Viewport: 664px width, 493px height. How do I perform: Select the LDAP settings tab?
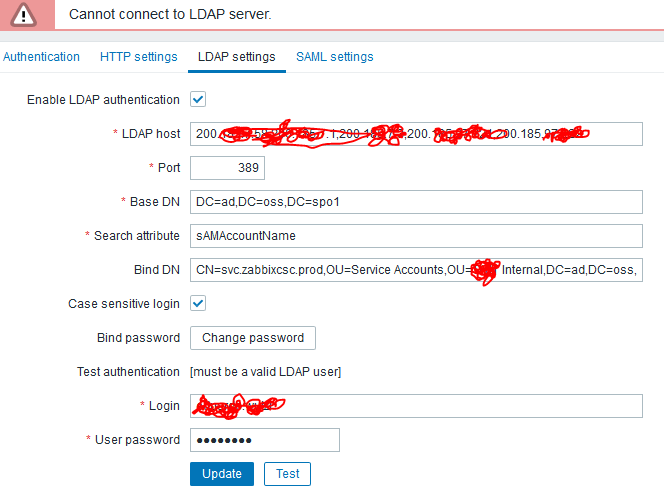pos(236,57)
